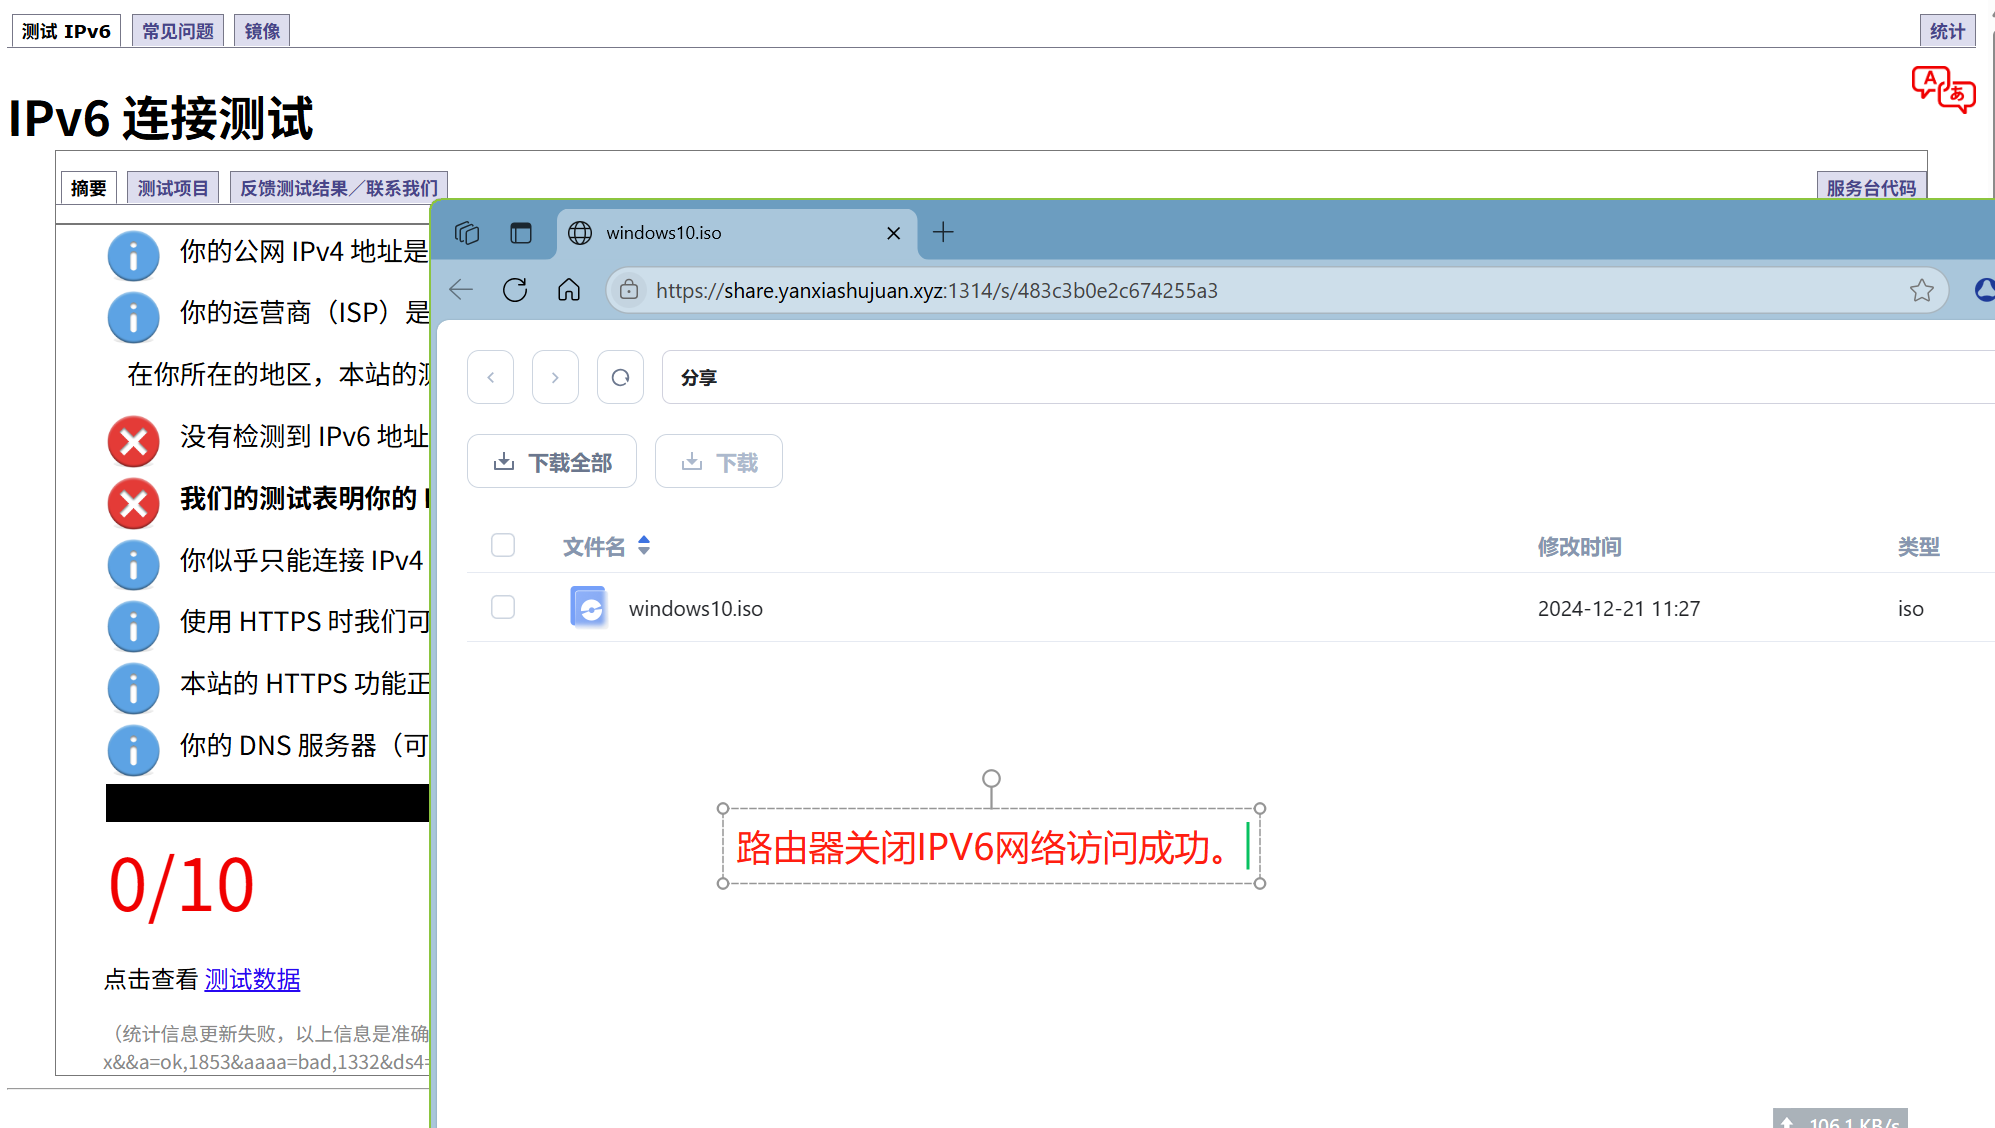
Task: Click the browser address bar URL
Action: point(936,290)
